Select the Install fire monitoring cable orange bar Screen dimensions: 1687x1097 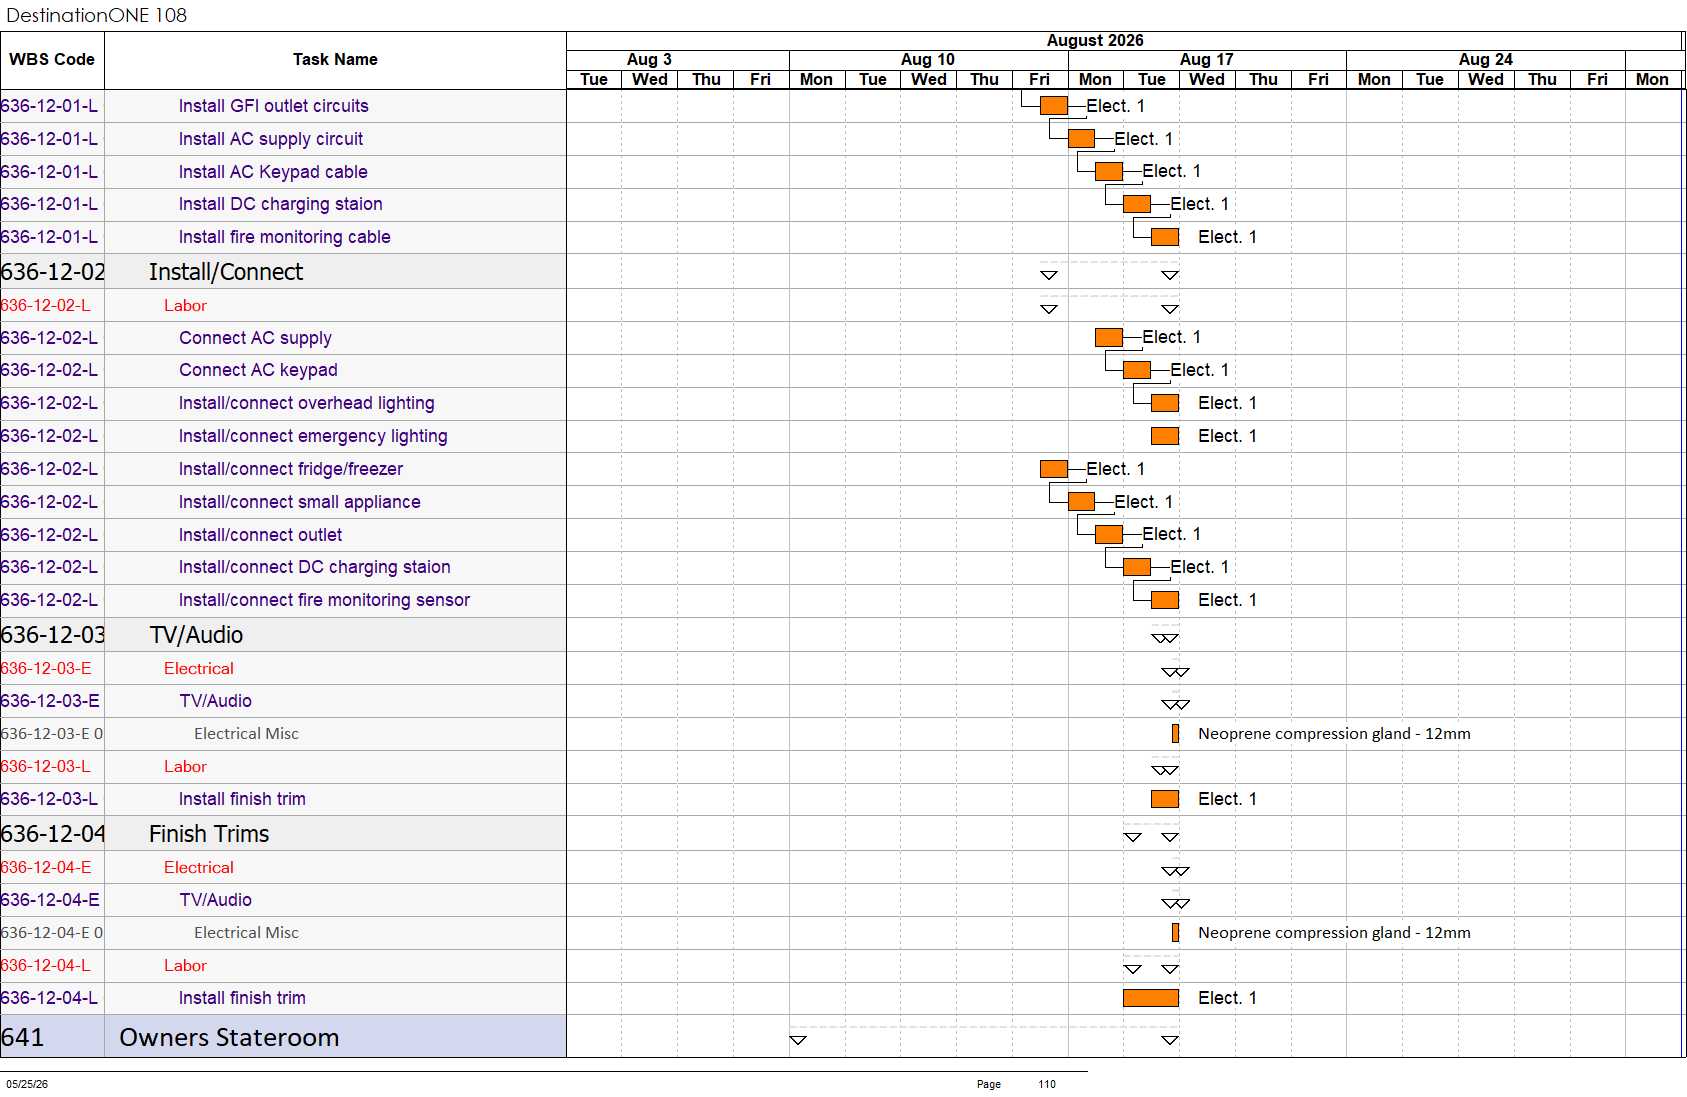click(1164, 237)
